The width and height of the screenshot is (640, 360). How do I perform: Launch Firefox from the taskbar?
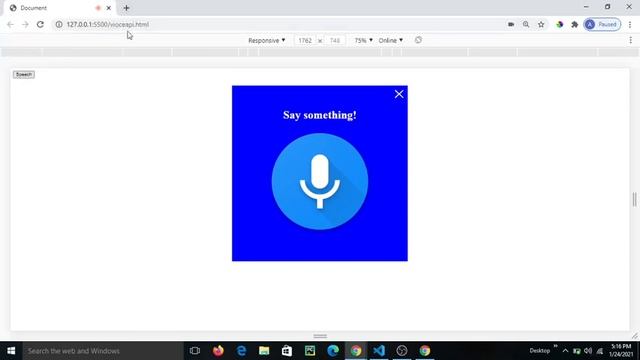218,351
